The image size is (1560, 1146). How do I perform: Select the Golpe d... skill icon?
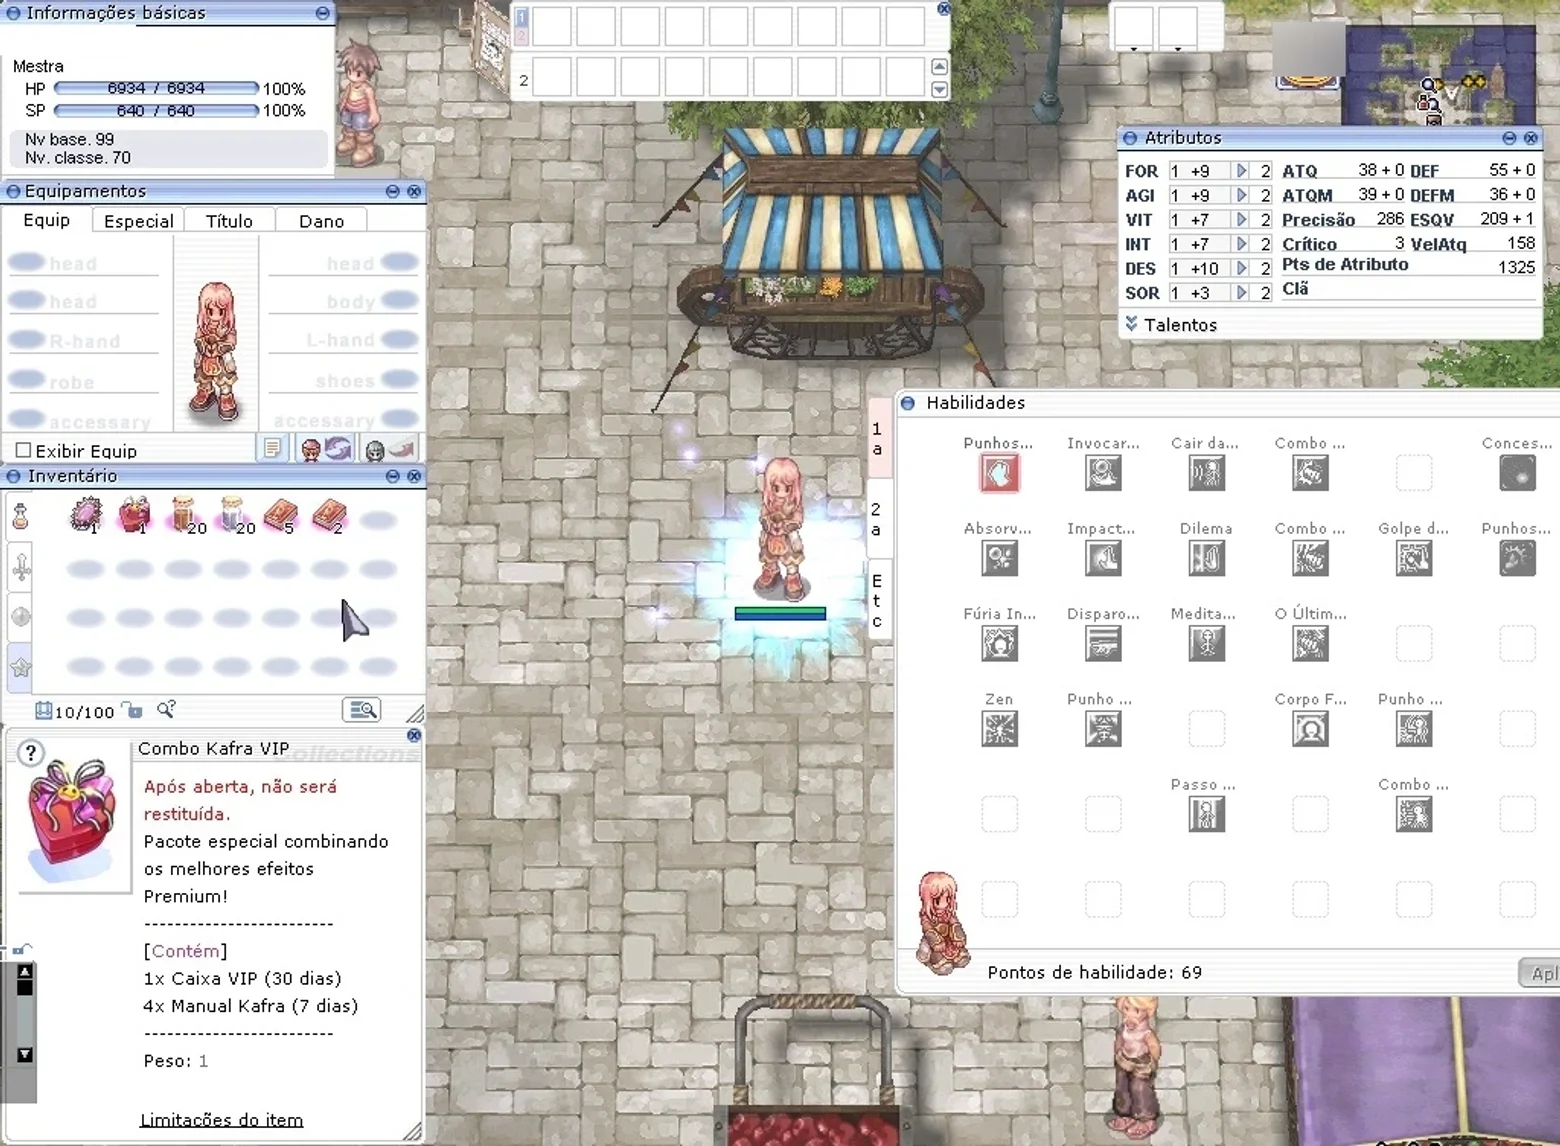click(x=1414, y=558)
